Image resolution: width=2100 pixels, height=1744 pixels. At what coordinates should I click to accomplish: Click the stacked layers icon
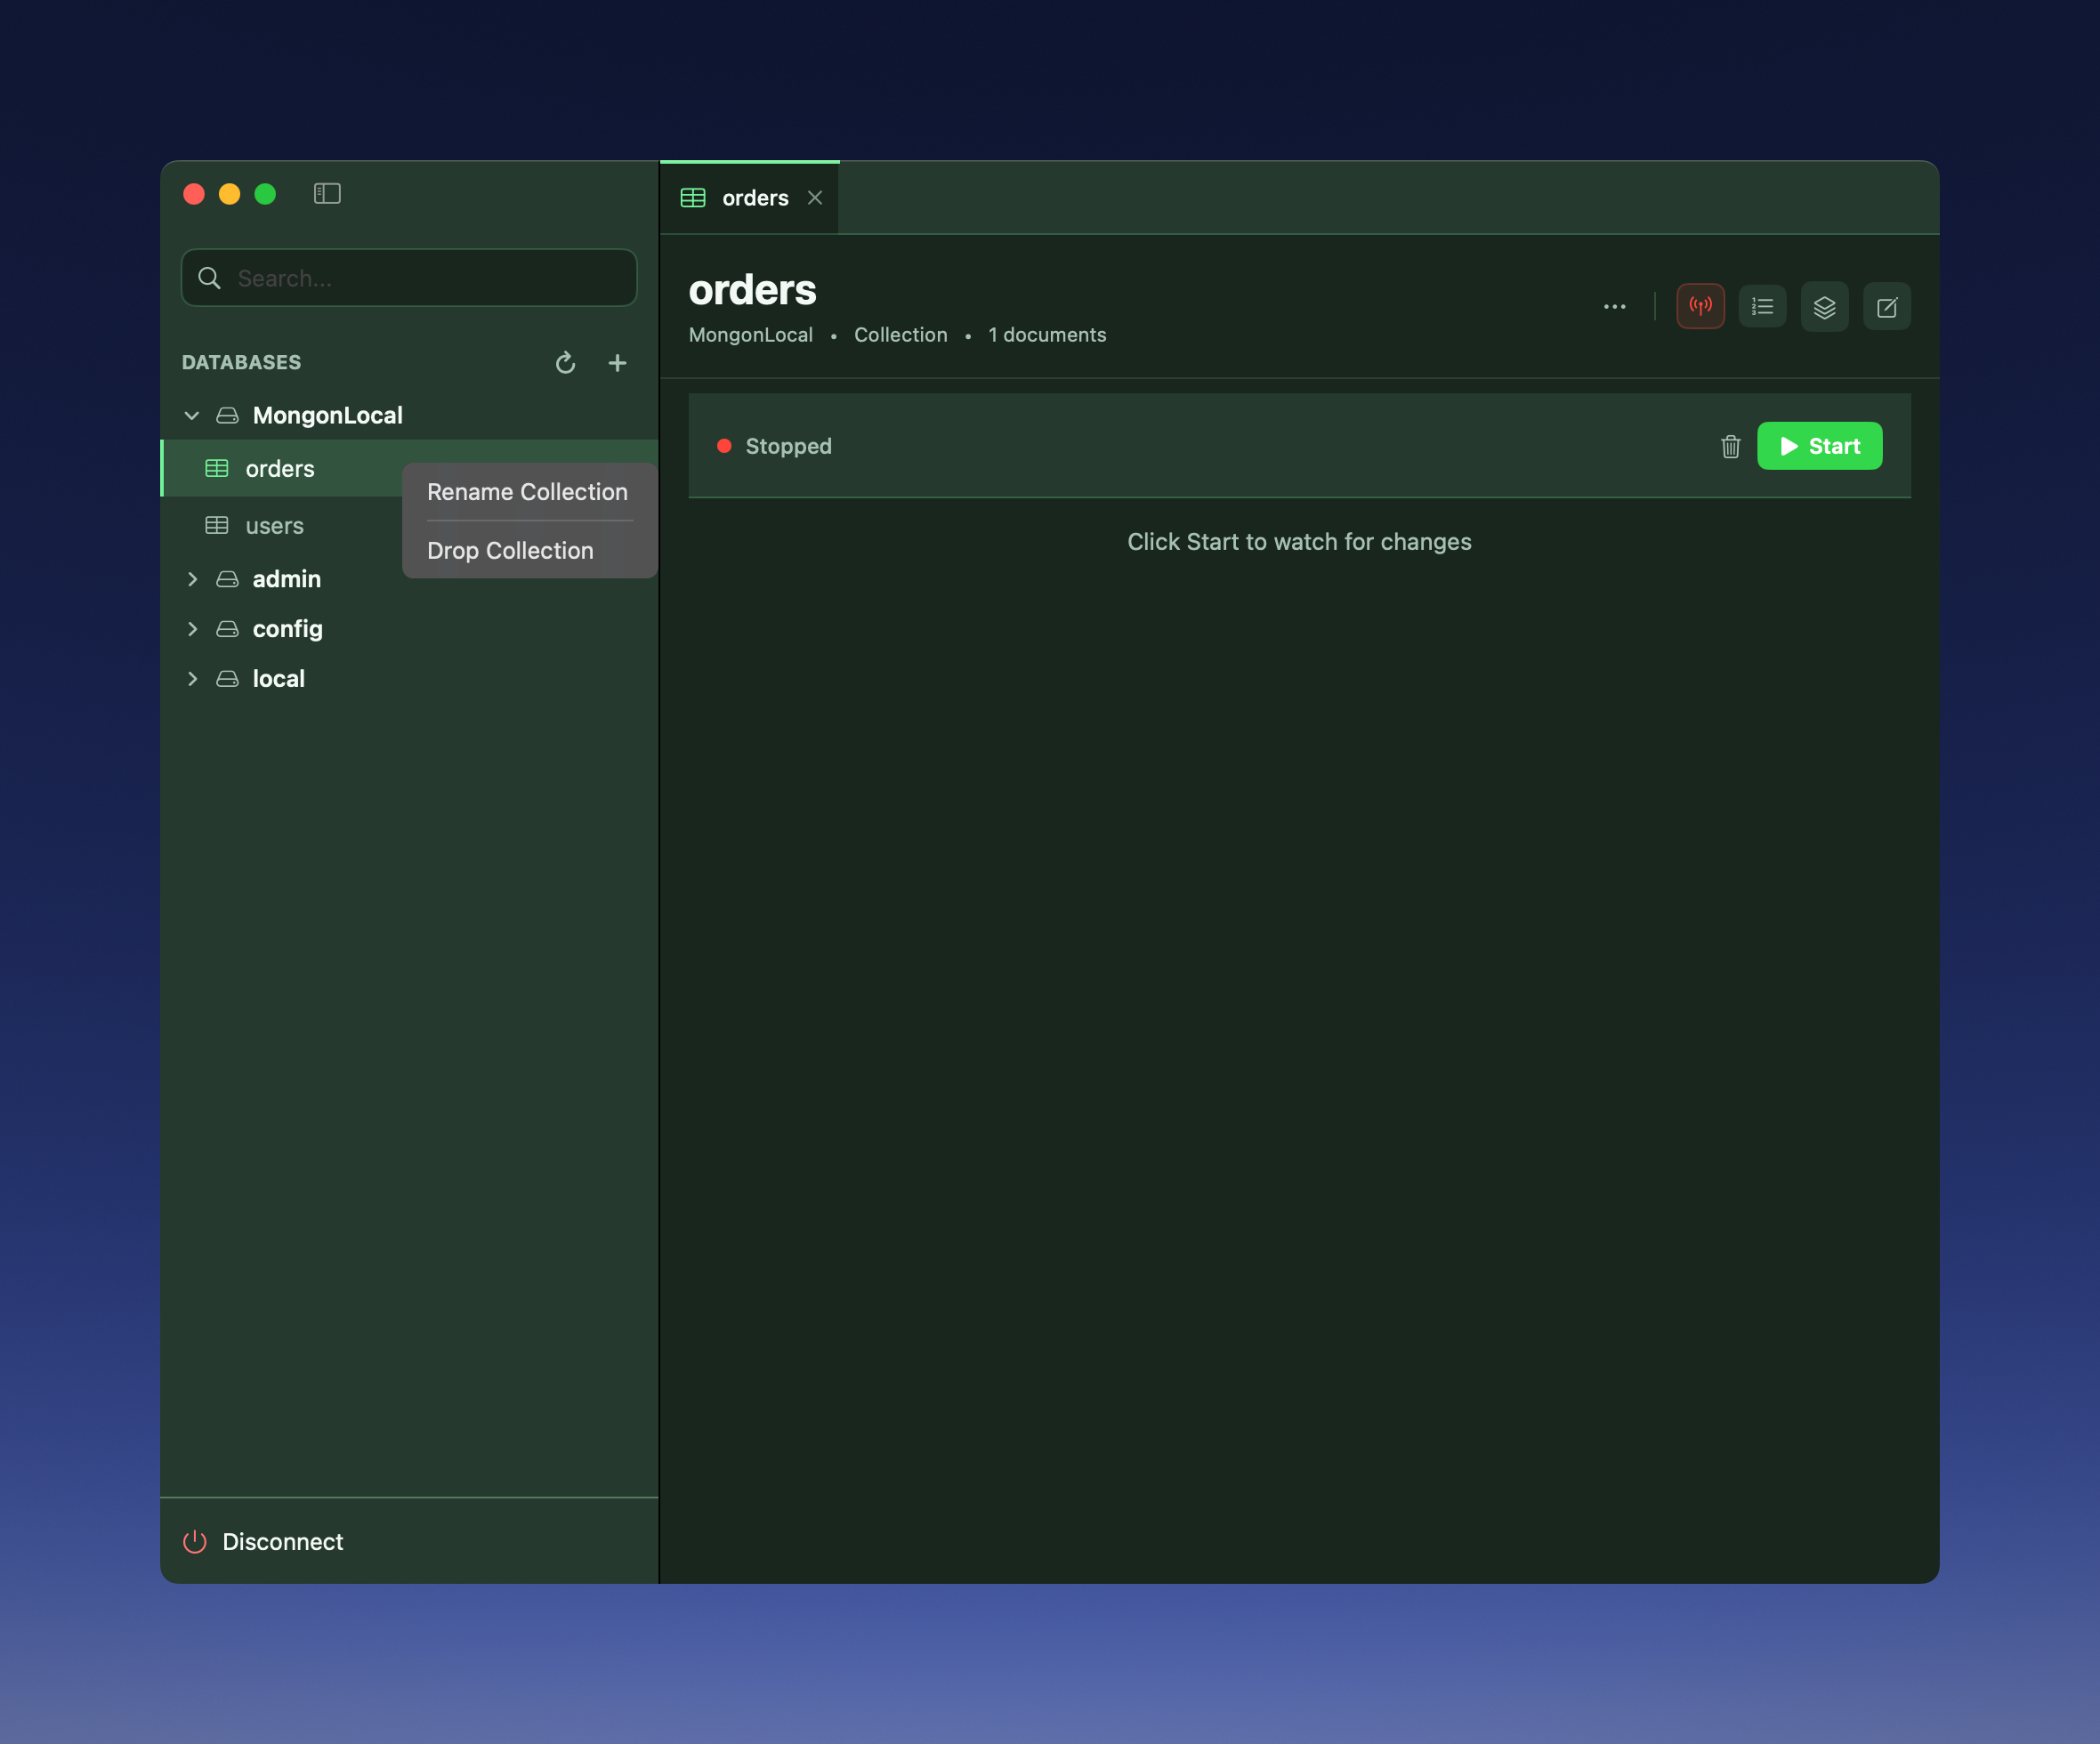point(1824,307)
